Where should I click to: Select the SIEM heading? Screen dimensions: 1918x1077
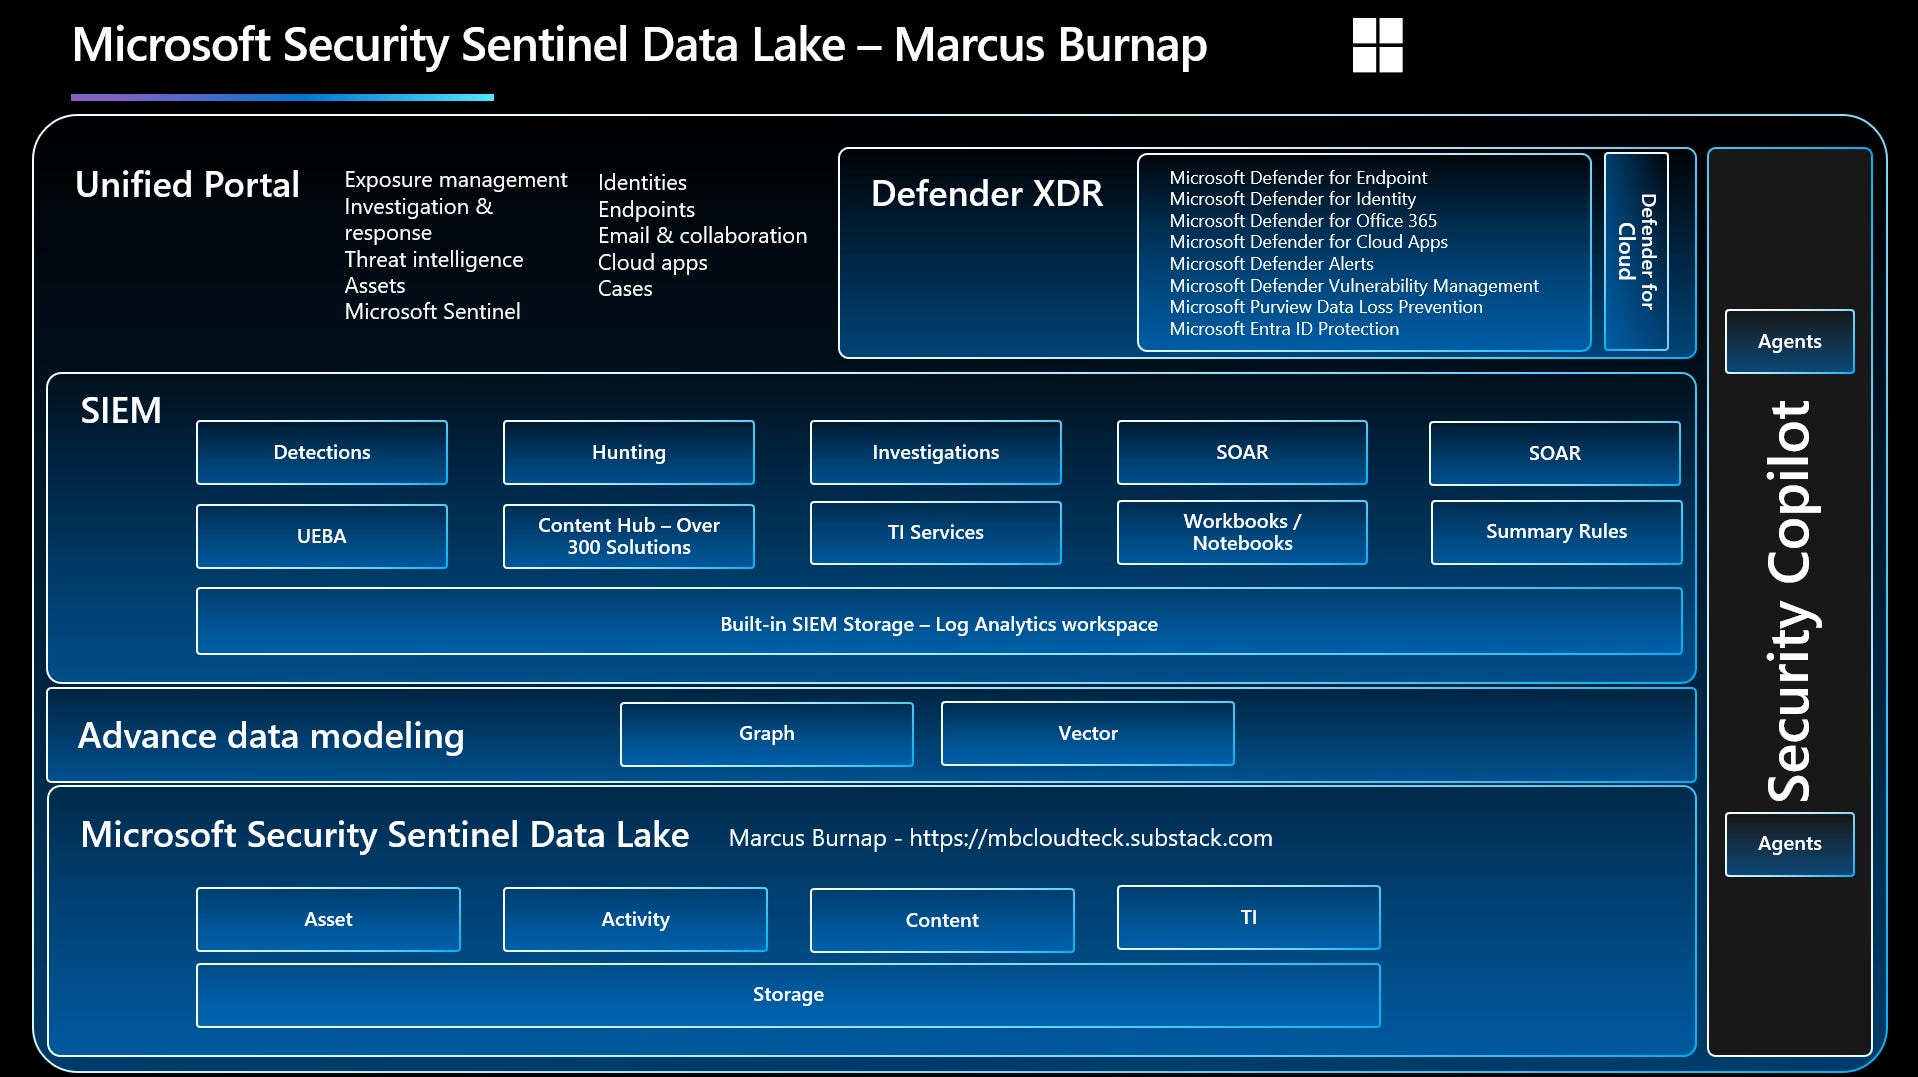[x=120, y=411]
